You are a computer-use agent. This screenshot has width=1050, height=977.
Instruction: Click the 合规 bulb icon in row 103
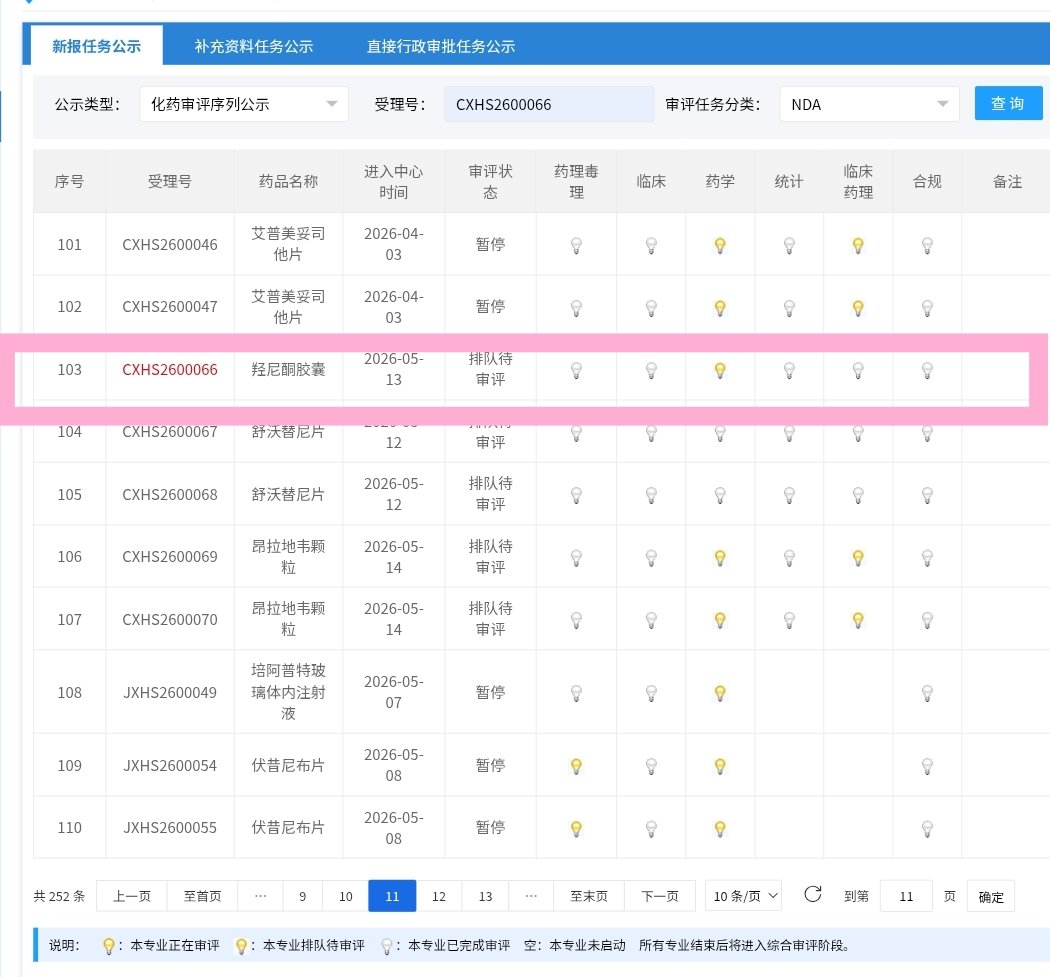click(927, 370)
